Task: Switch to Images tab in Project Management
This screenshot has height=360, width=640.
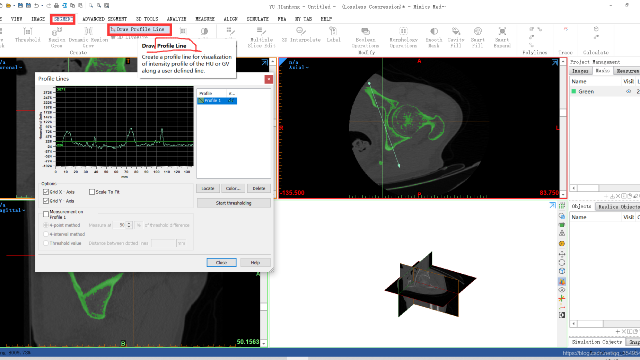Action: [x=580, y=71]
